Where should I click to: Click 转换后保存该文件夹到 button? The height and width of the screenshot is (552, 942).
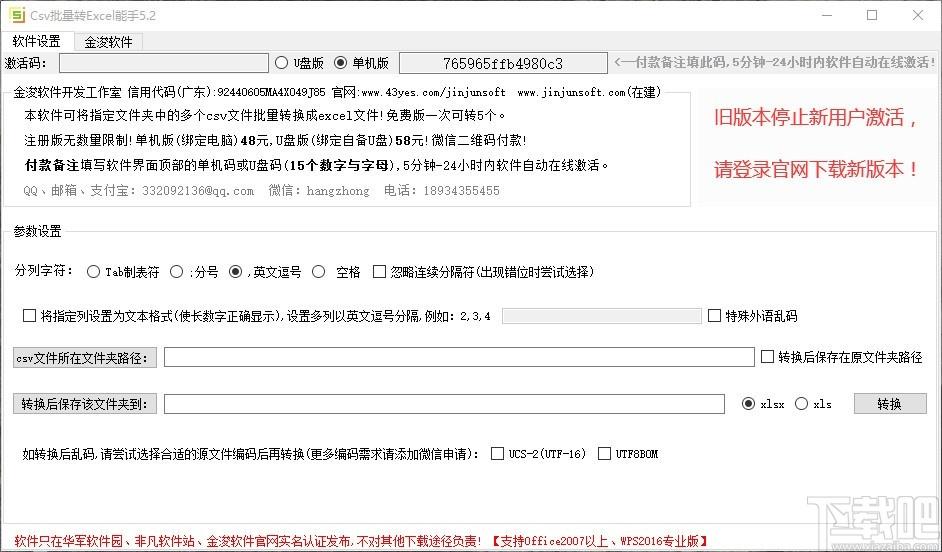(85, 404)
